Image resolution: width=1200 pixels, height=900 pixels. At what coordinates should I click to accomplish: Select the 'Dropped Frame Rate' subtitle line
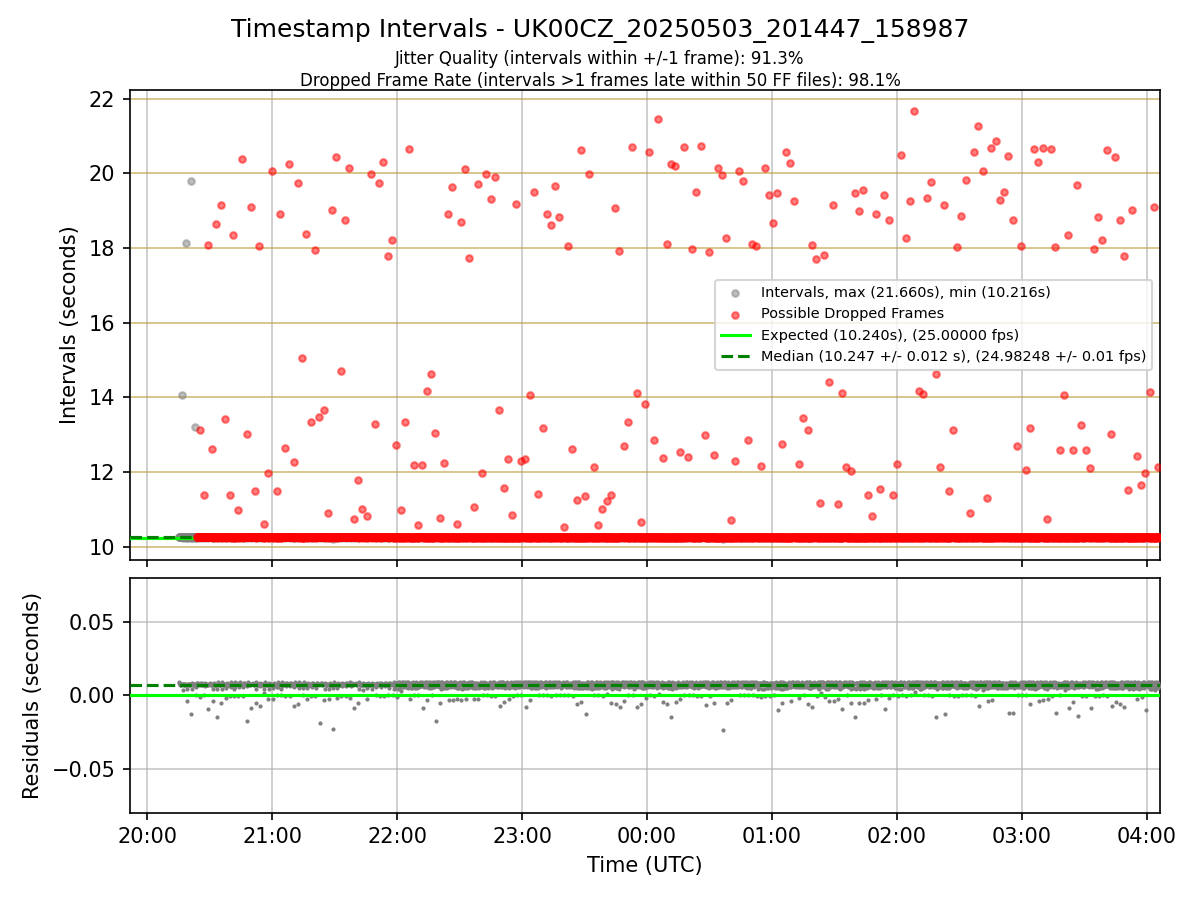coord(600,80)
